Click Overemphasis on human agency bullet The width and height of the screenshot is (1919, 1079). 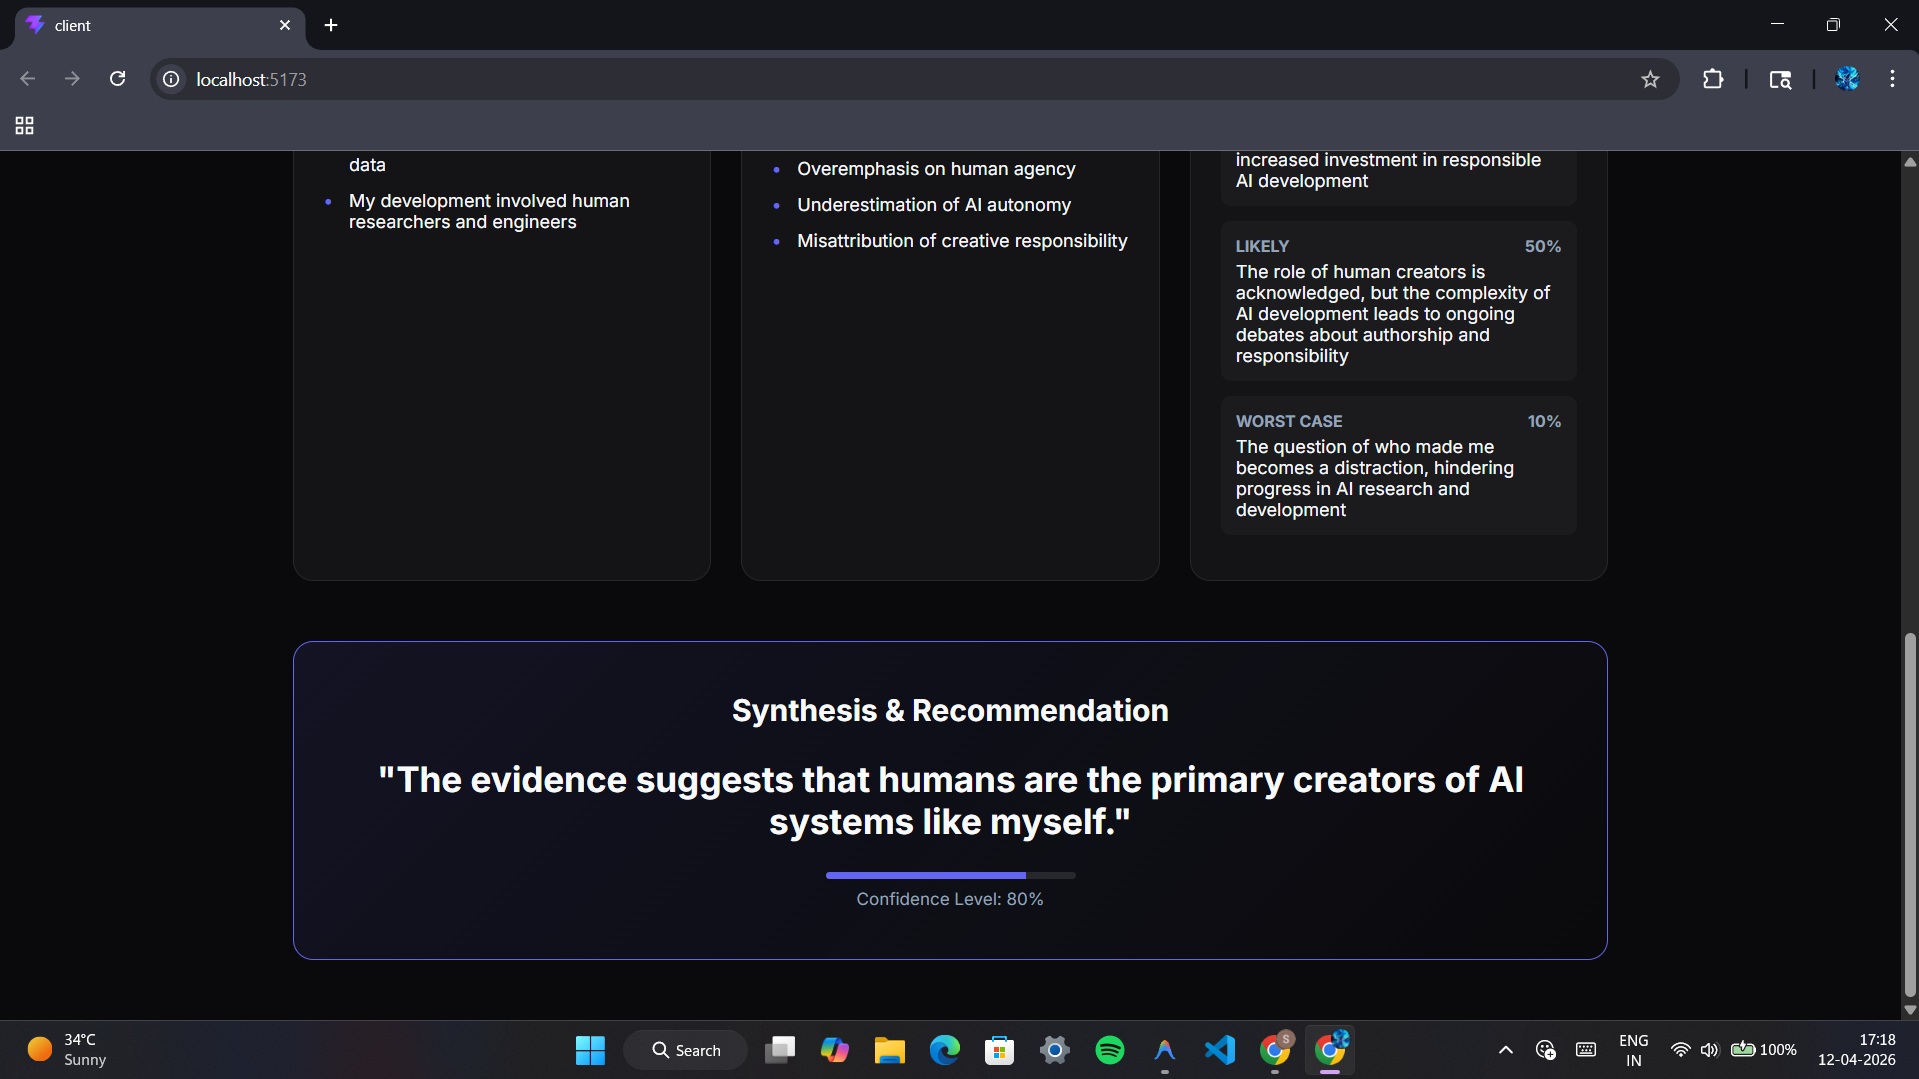936,169
